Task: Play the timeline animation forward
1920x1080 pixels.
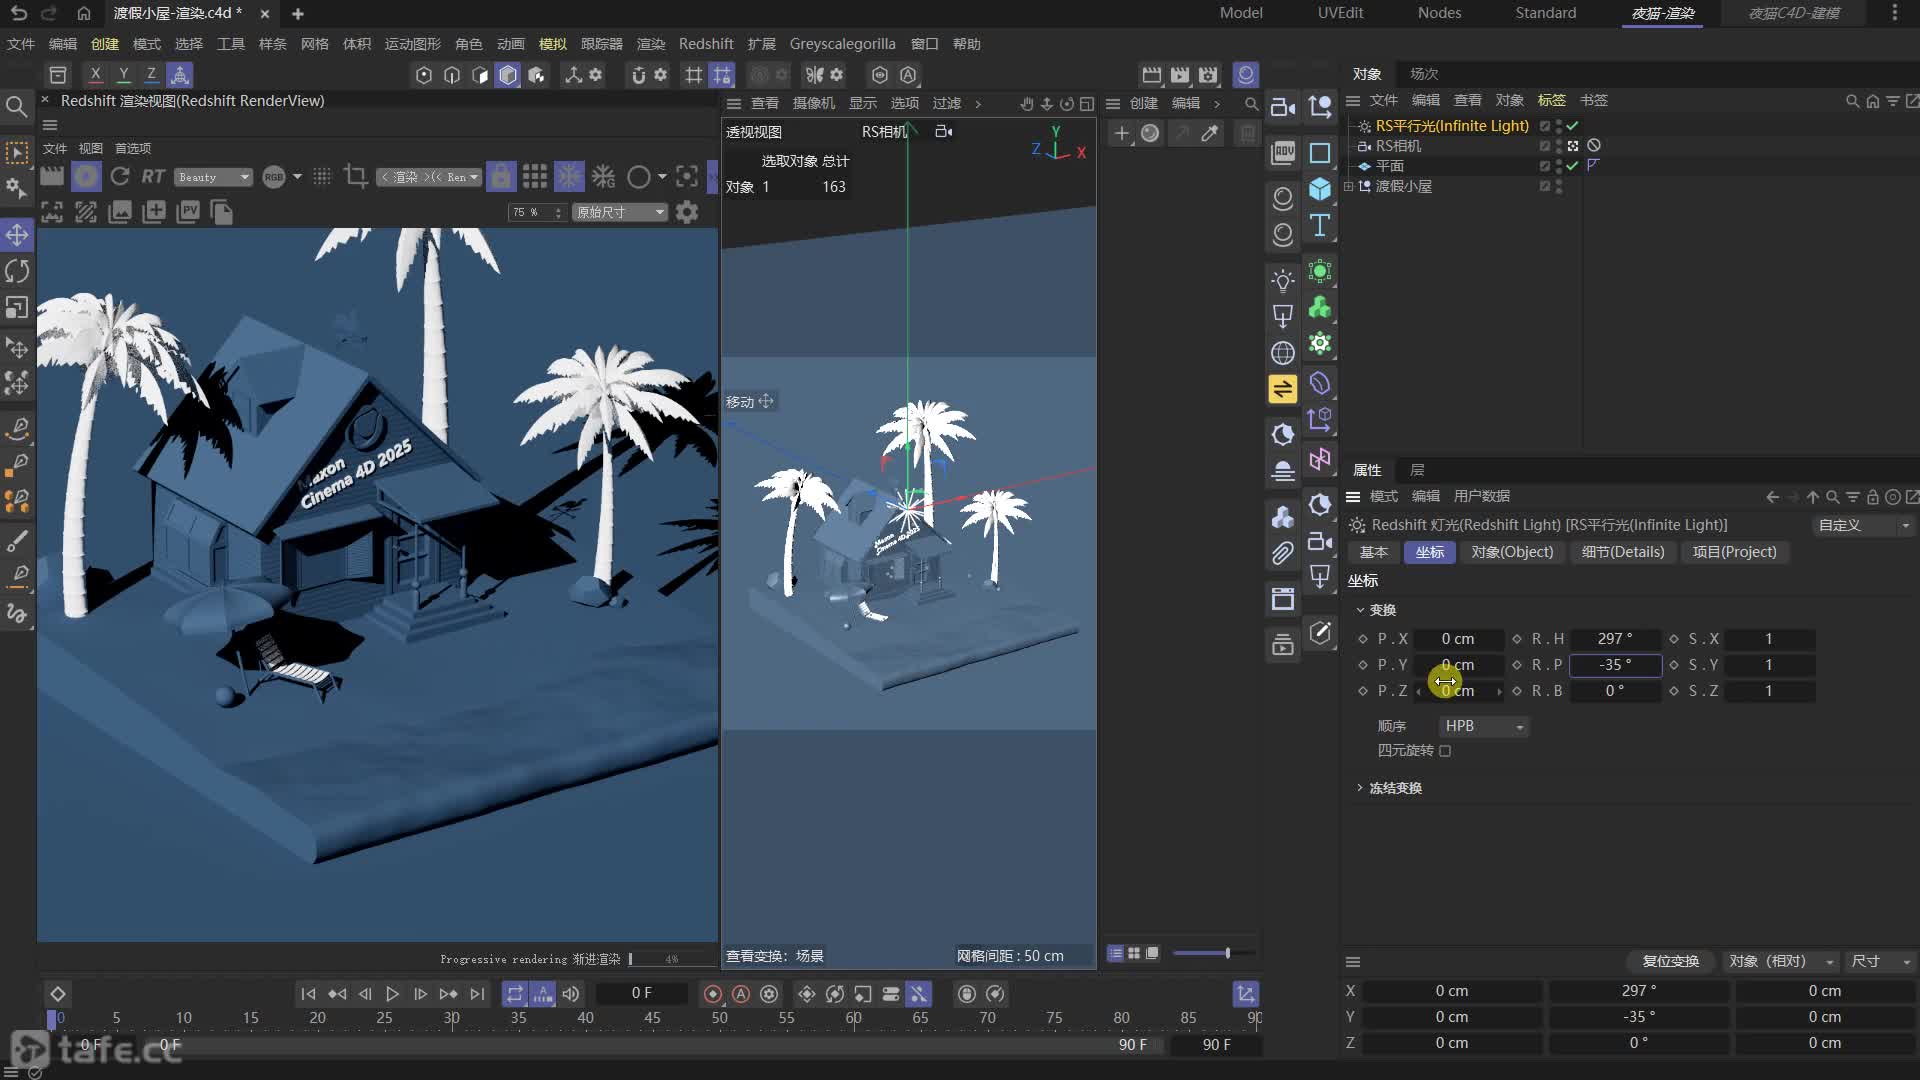Action: click(x=392, y=994)
